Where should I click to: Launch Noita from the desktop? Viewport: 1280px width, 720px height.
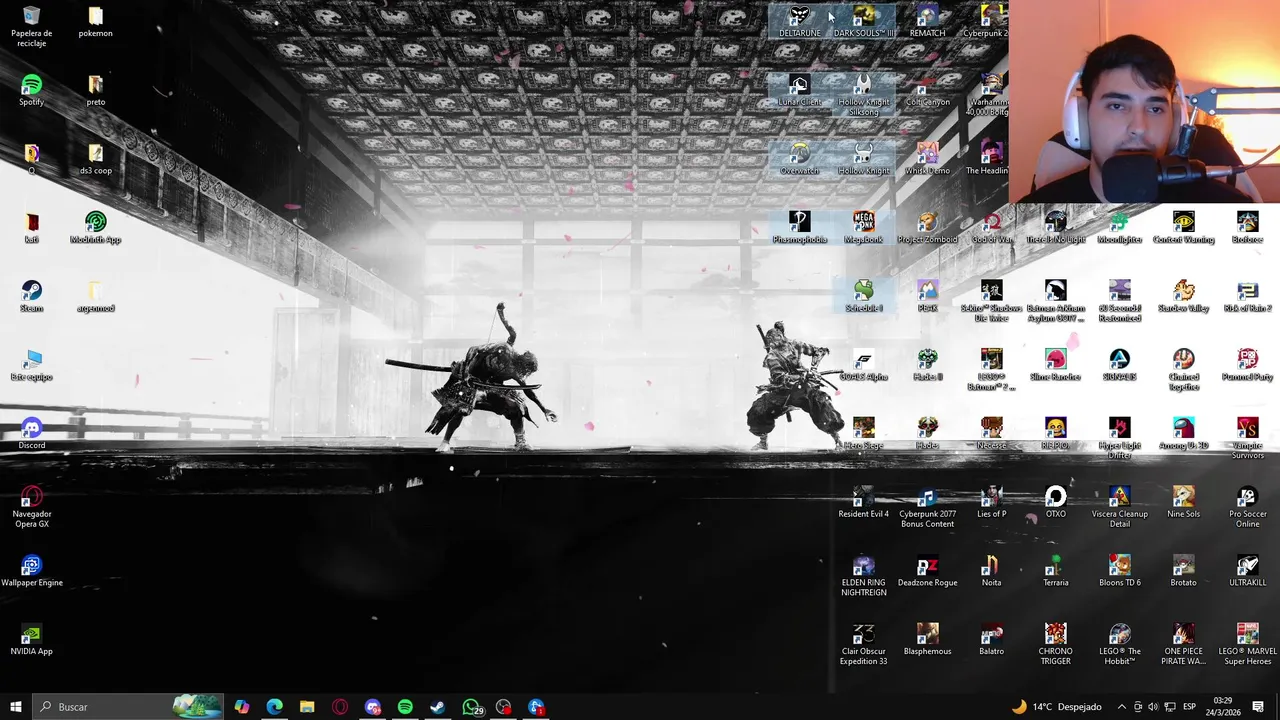coord(991,571)
